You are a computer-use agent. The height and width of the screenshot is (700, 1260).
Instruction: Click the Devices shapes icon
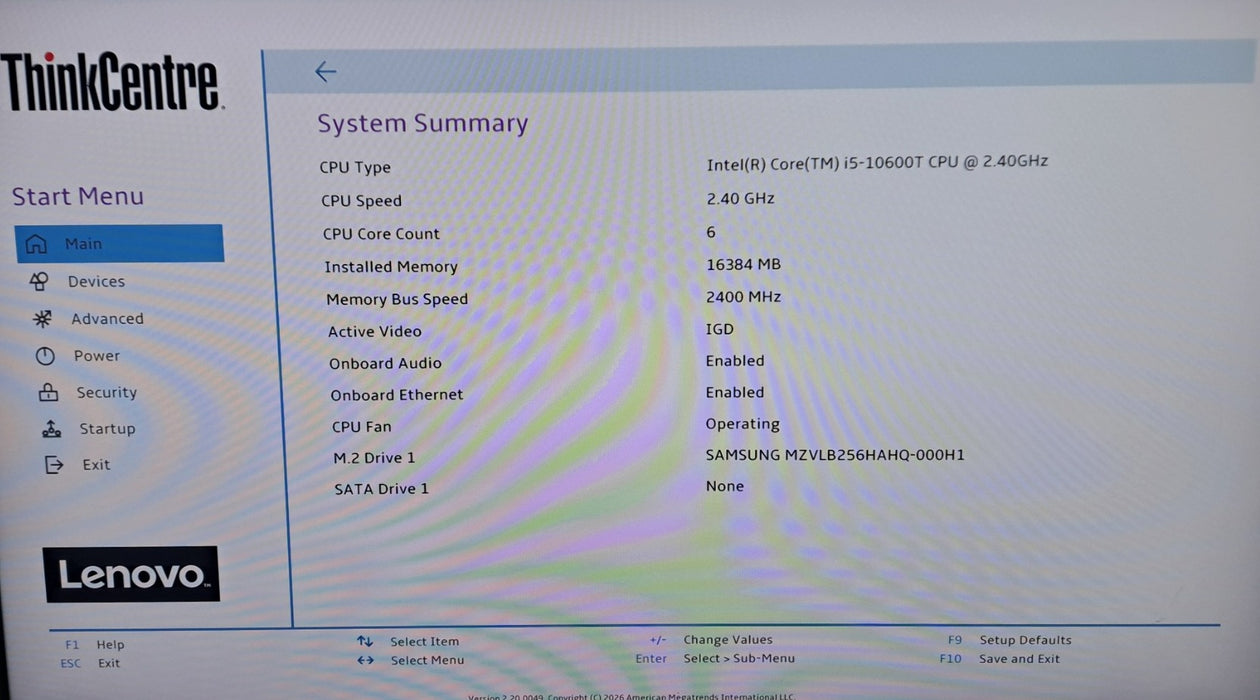point(38,281)
